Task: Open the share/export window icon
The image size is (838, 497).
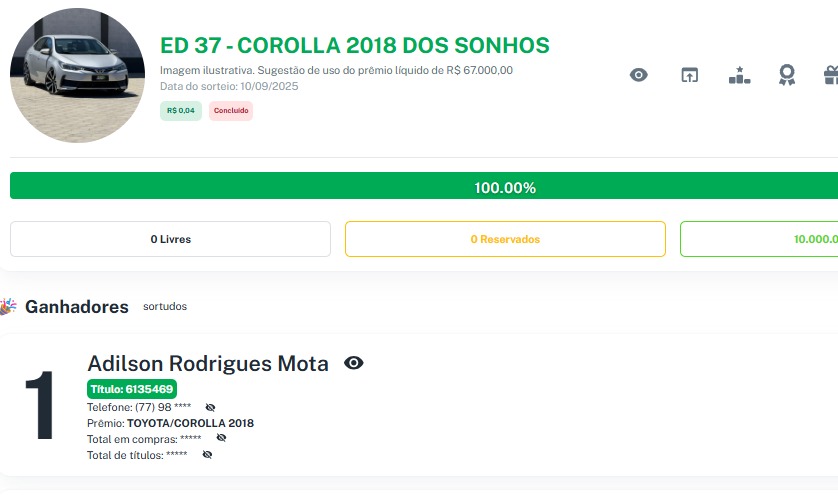Action: [689, 75]
